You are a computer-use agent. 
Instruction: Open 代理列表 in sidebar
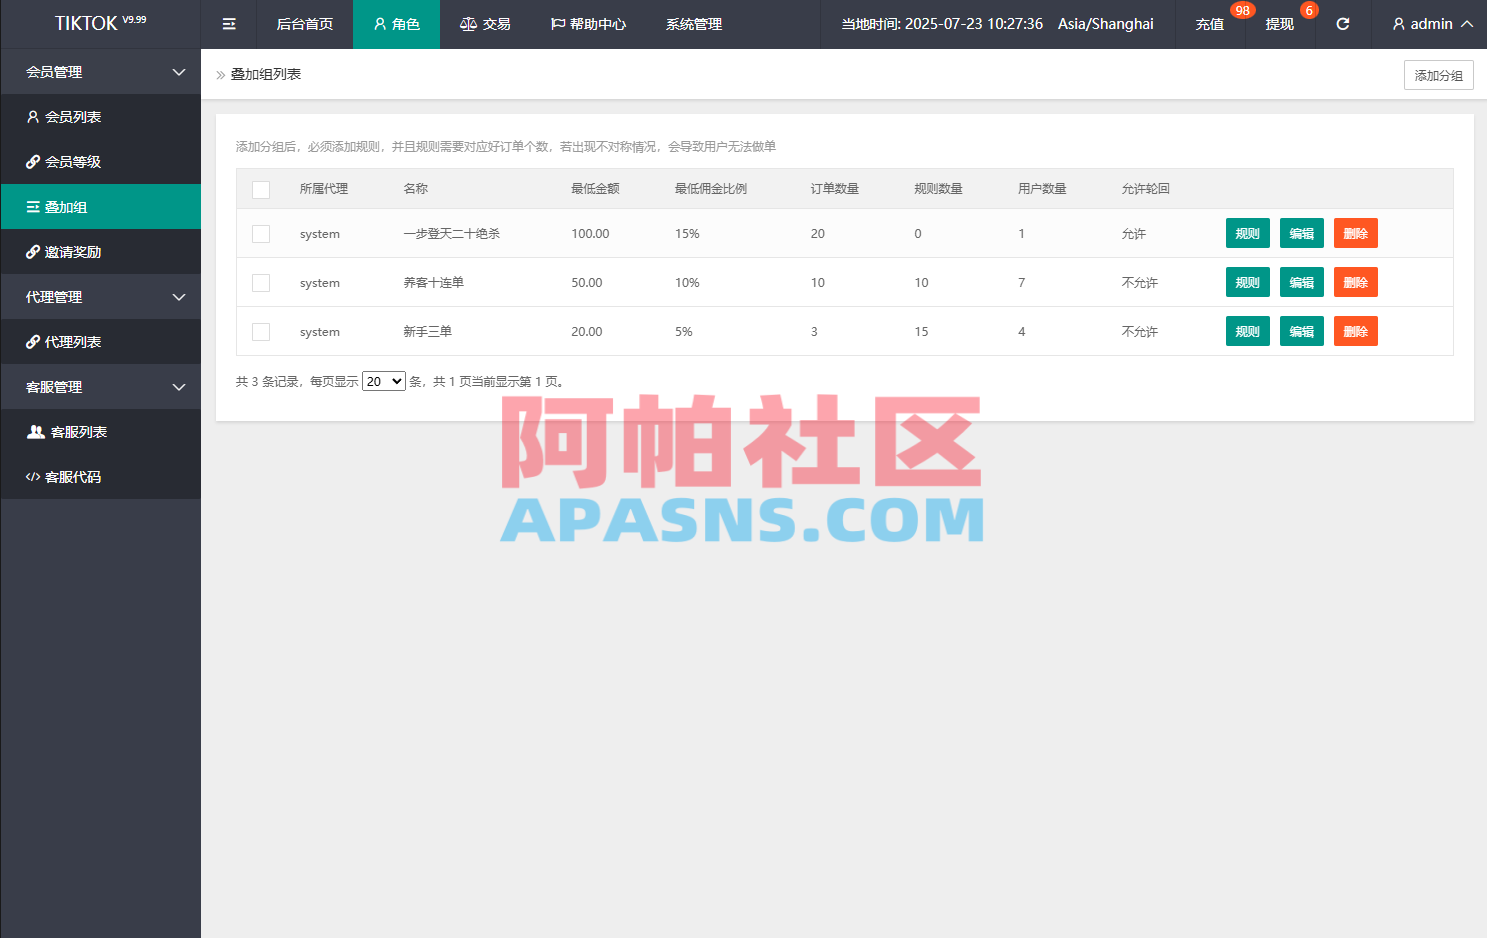pos(101,342)
